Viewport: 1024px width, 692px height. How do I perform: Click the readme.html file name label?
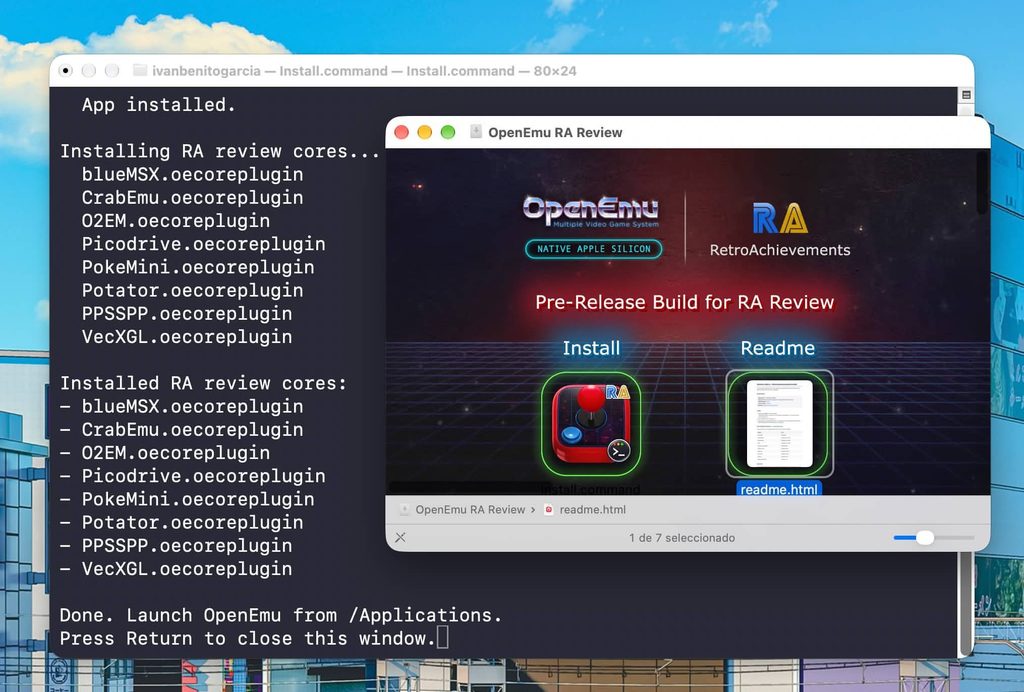coord(779,489)
